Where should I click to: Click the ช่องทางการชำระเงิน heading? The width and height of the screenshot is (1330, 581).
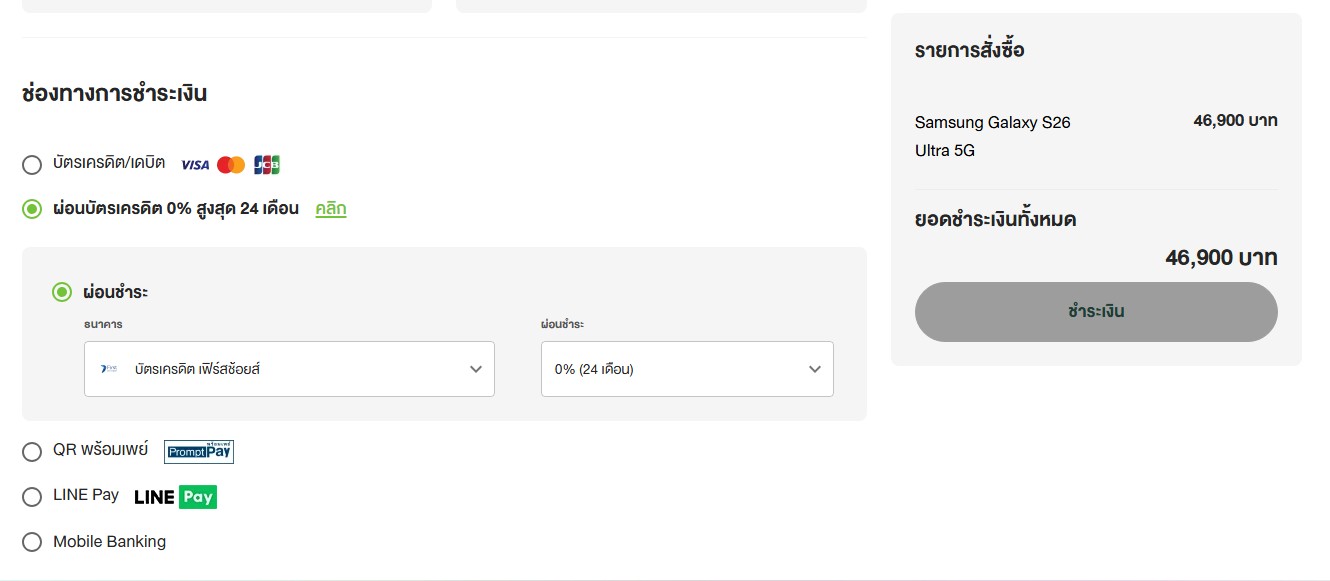tap(114, 94)
